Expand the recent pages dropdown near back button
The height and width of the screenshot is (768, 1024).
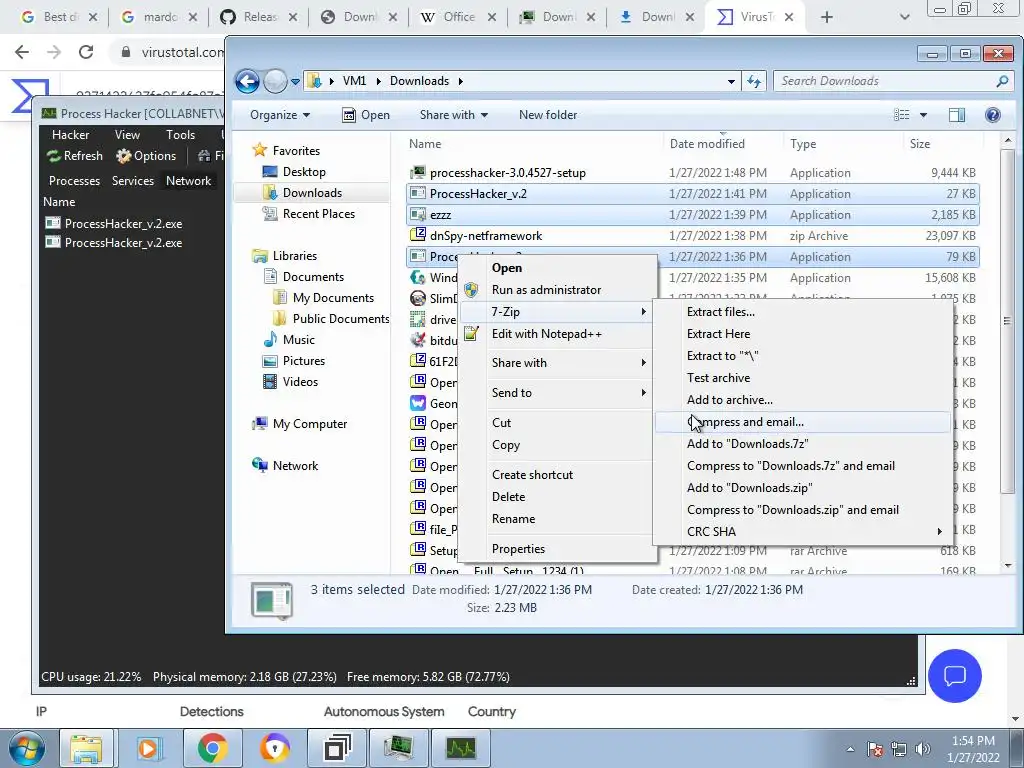coord(295,82)
